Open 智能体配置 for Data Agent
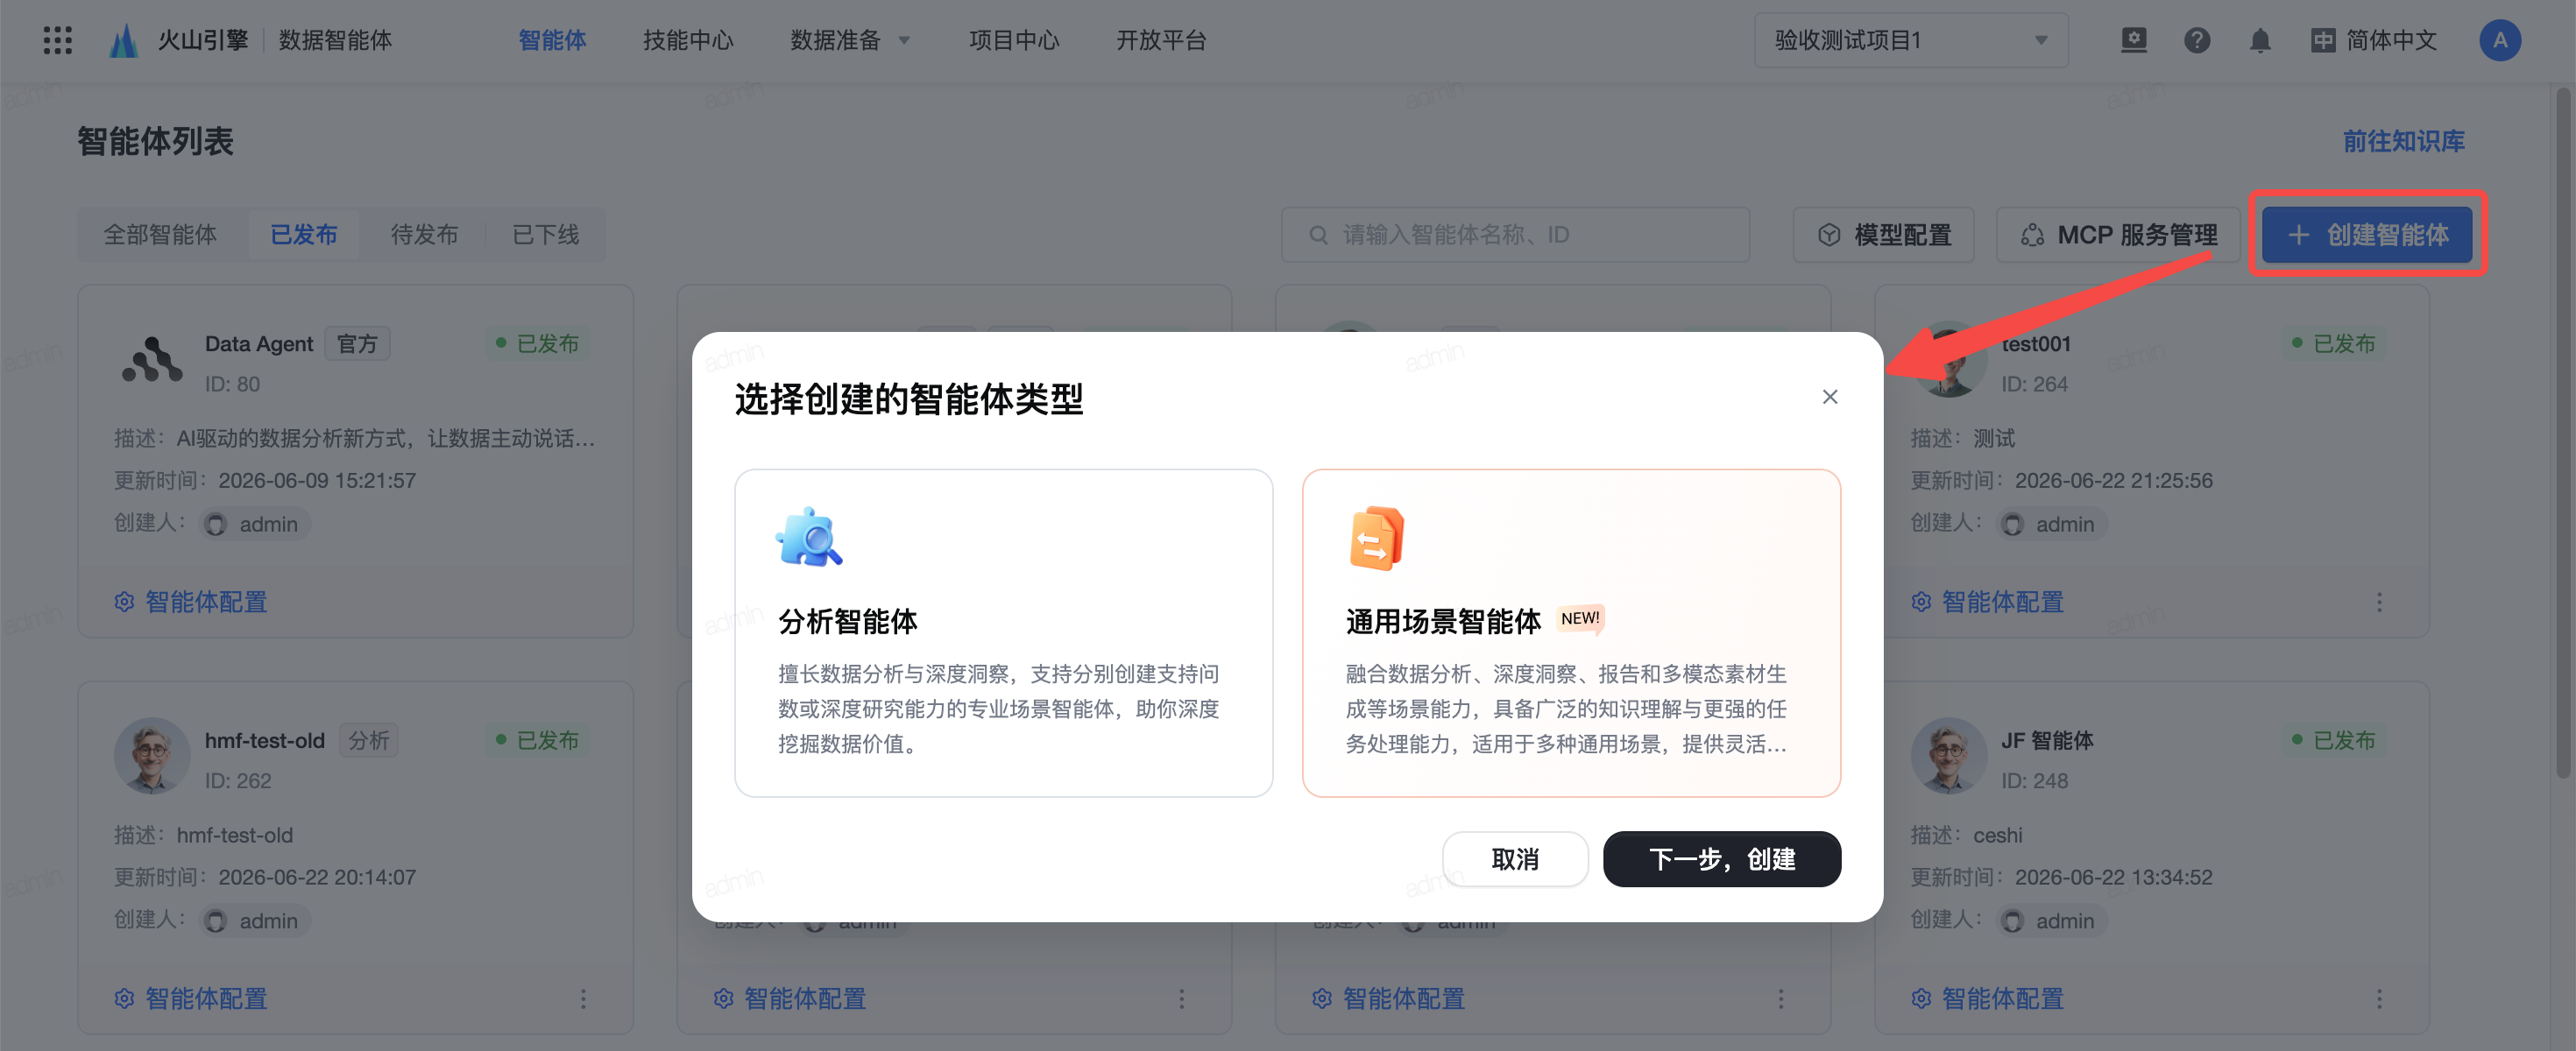 coord(190,601)
